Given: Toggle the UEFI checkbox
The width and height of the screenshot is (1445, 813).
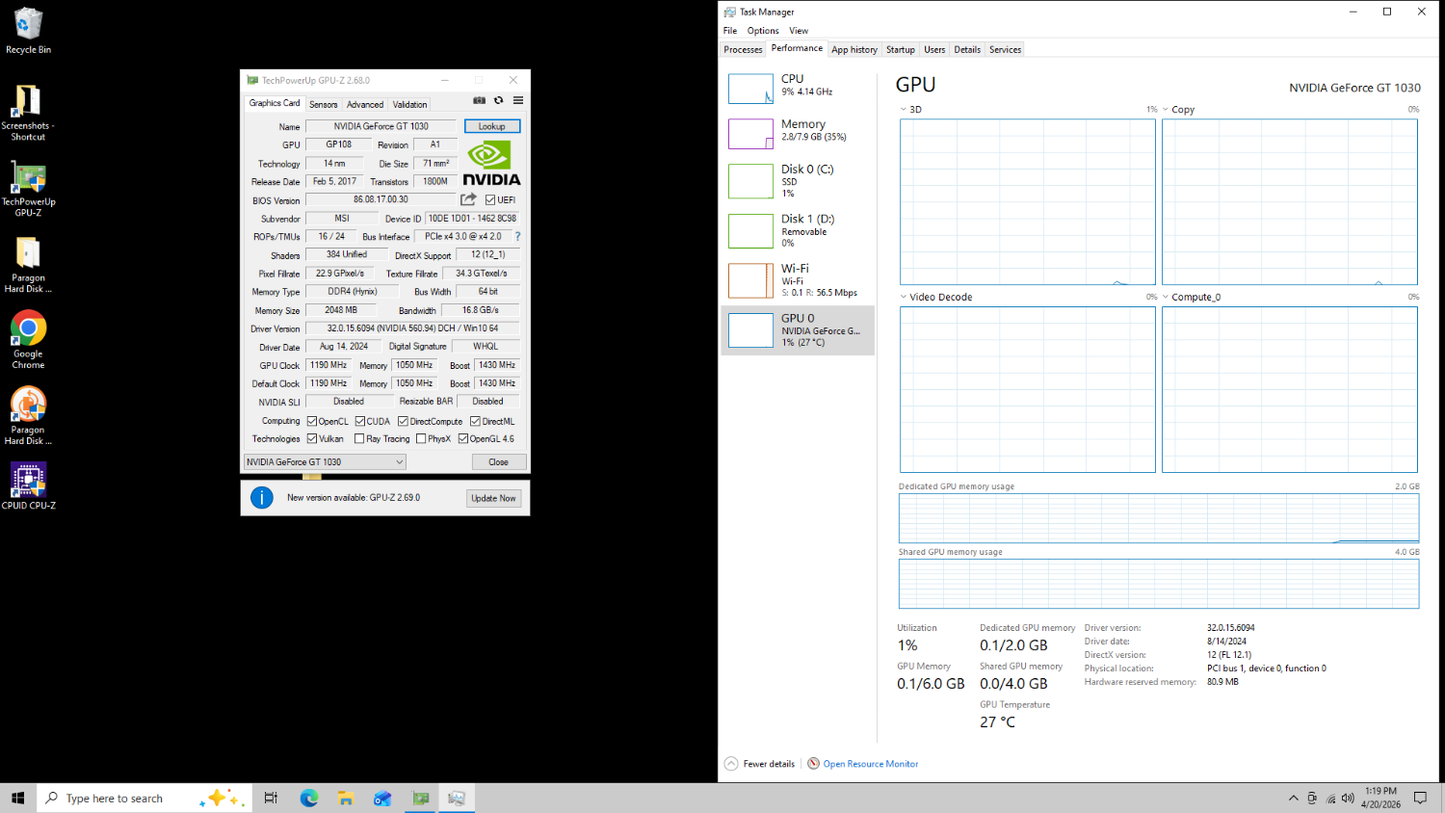Looking at the screenshot, I should [490, 200].
